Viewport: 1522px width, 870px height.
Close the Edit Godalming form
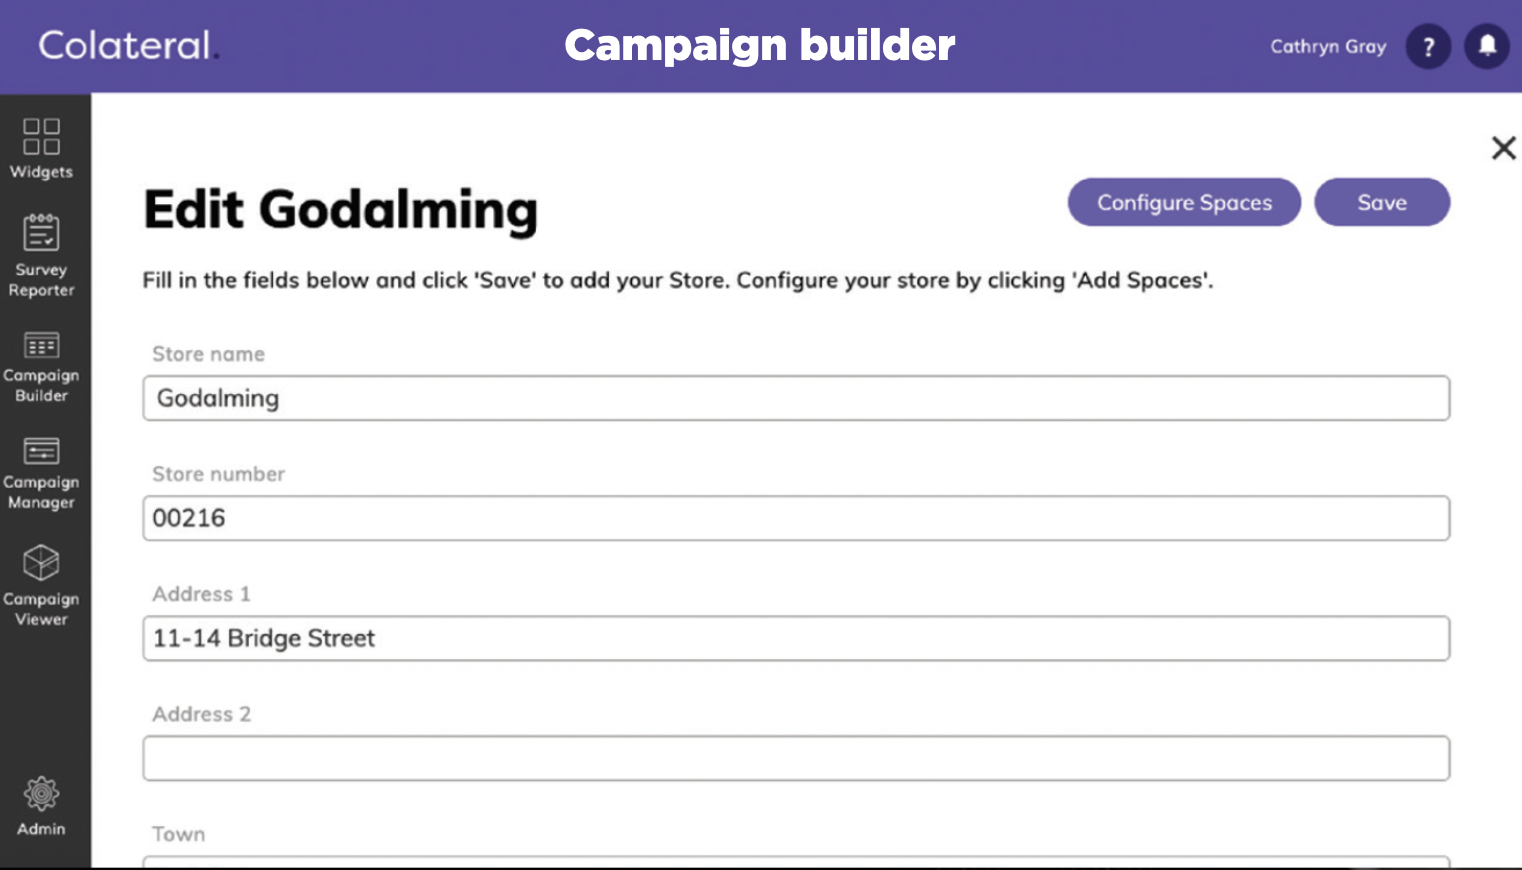coord(1503,148)
